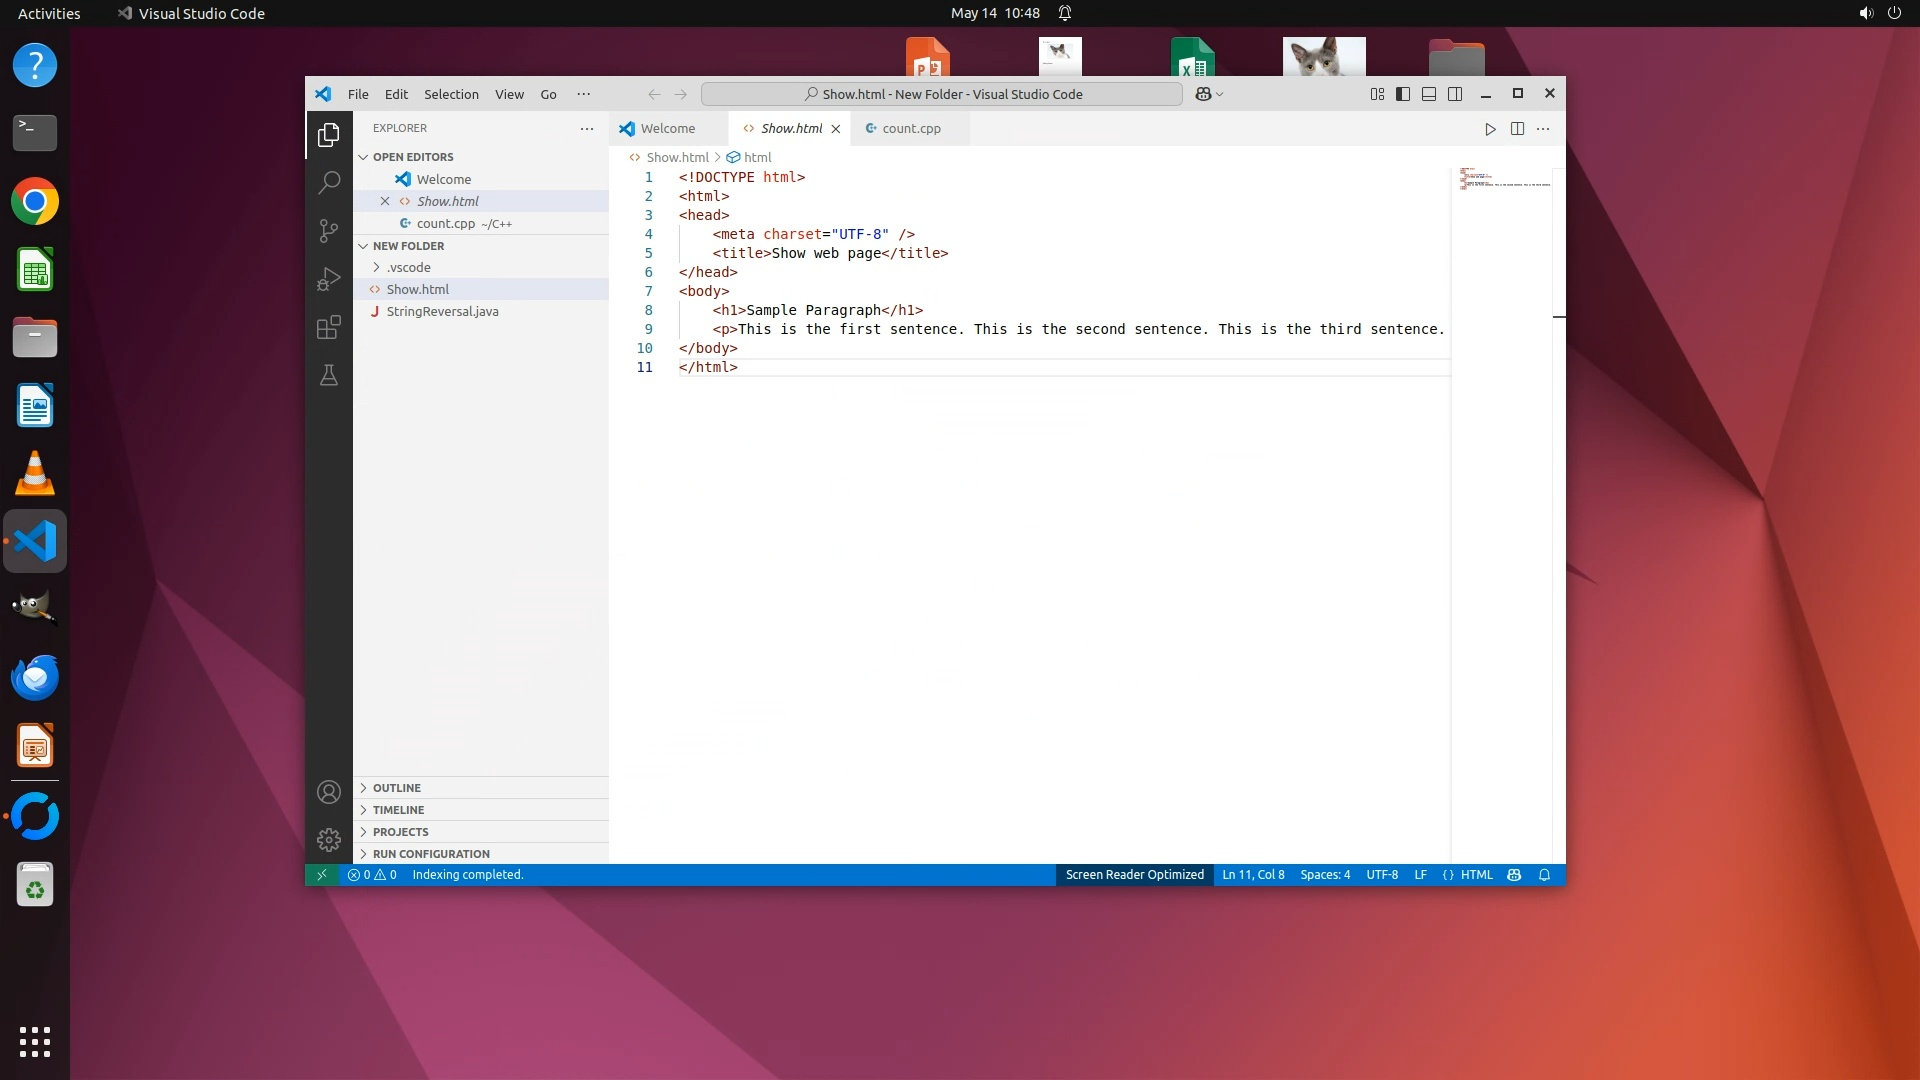Image resolution: width=1920 pixels, height=1080 pixels.
Task: Open the Testing flask view
Action: coord(328,375)
